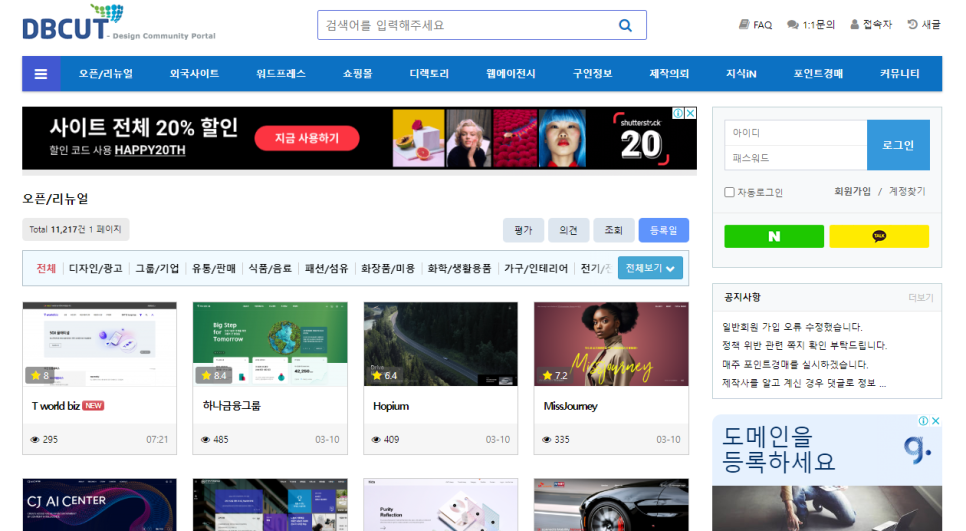Open the 구인정보 menu

(x=593, y=74)
